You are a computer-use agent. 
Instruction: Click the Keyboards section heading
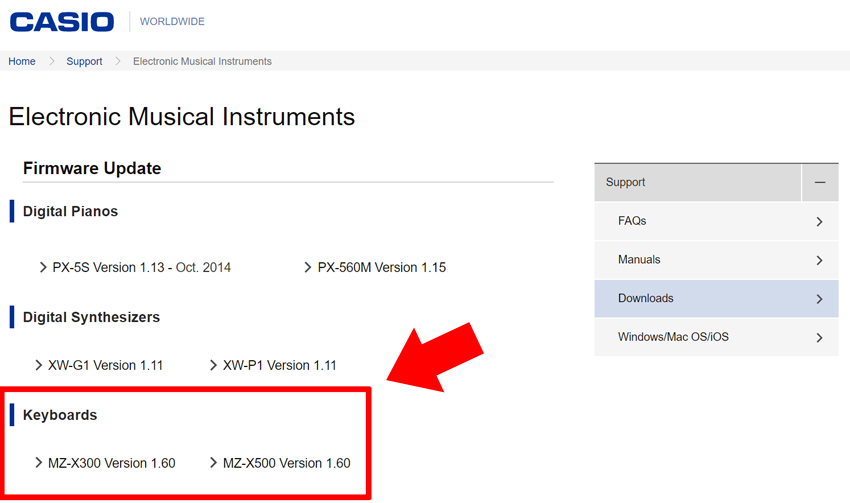[60, 415]
